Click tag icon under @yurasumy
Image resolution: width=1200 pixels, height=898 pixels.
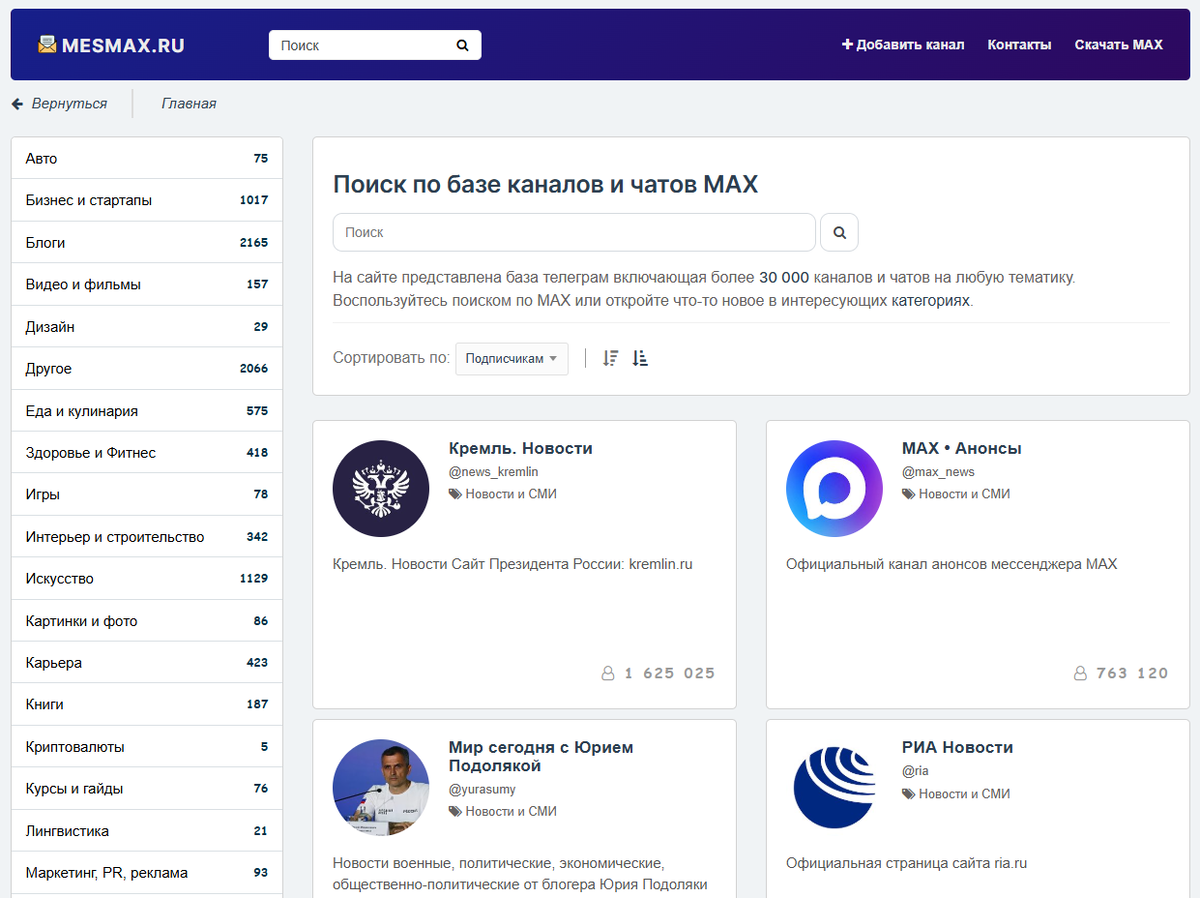455,812
